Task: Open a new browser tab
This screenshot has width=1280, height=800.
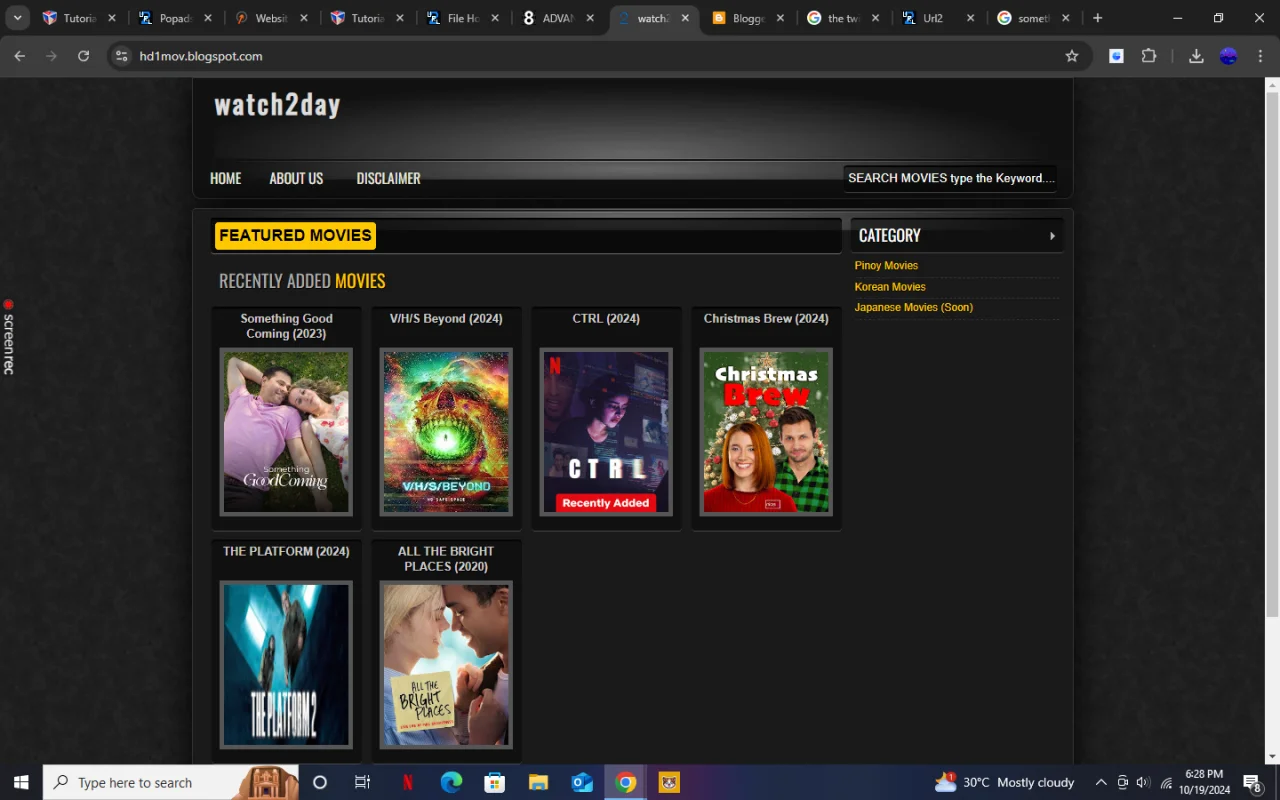Action: pyautogui.click(x=1097, y=18)
